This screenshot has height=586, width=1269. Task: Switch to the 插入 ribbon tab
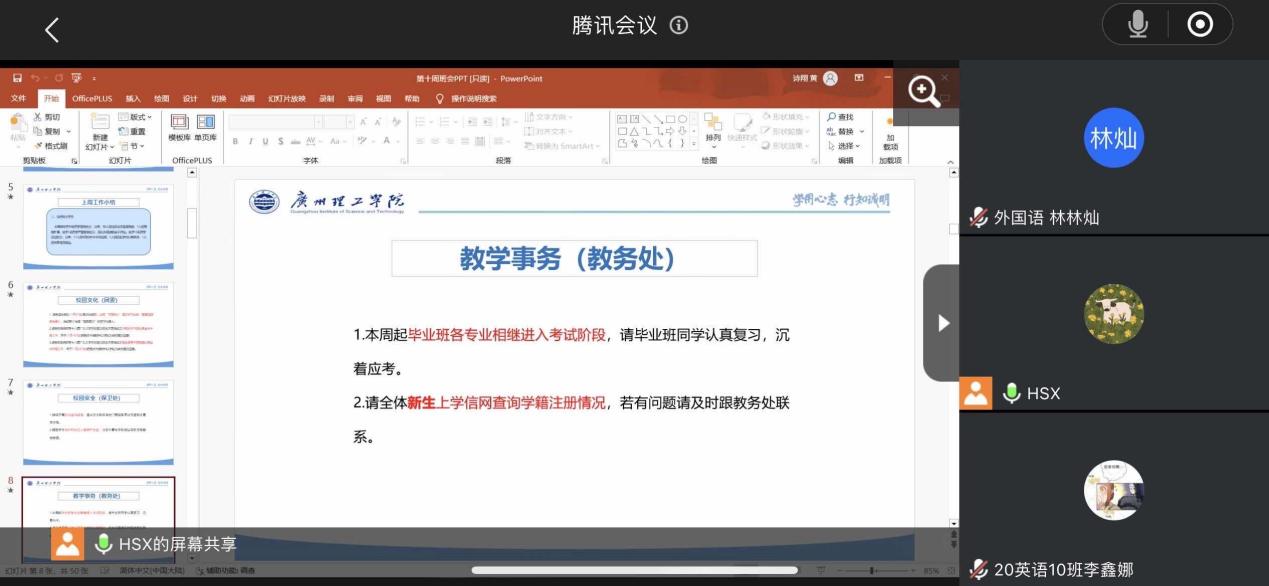(x=133, y=99)
